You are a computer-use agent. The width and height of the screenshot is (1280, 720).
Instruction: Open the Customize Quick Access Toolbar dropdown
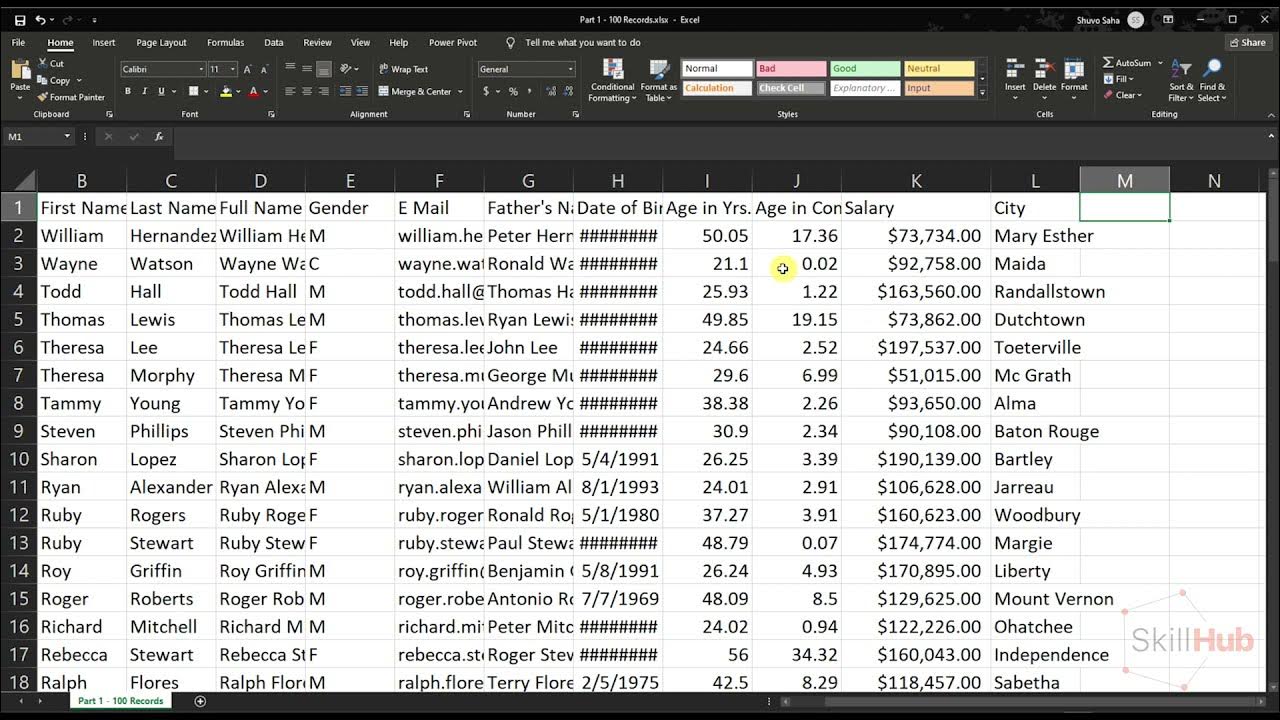coord(95,20)
